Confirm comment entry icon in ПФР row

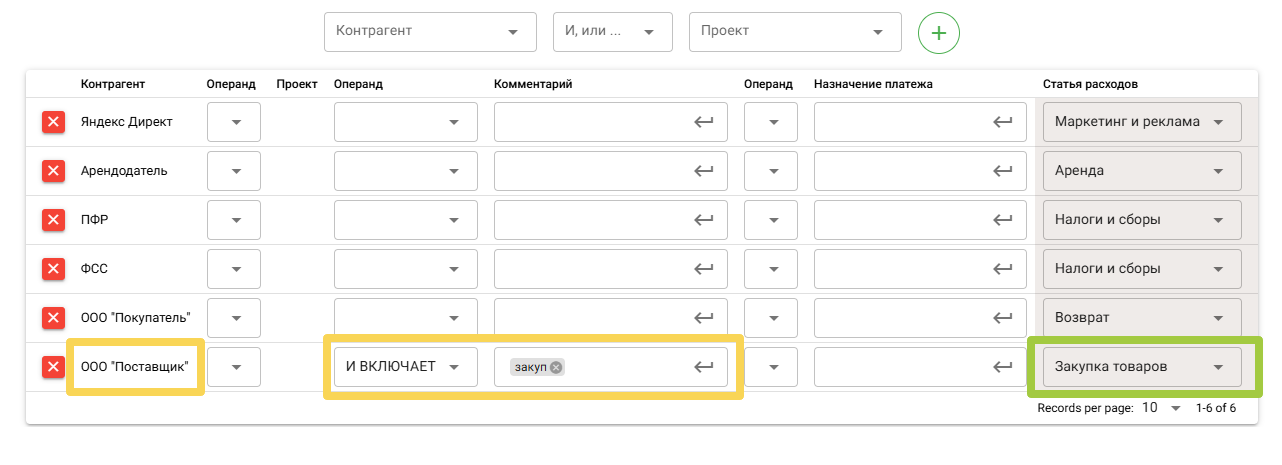tap(704, 220)
